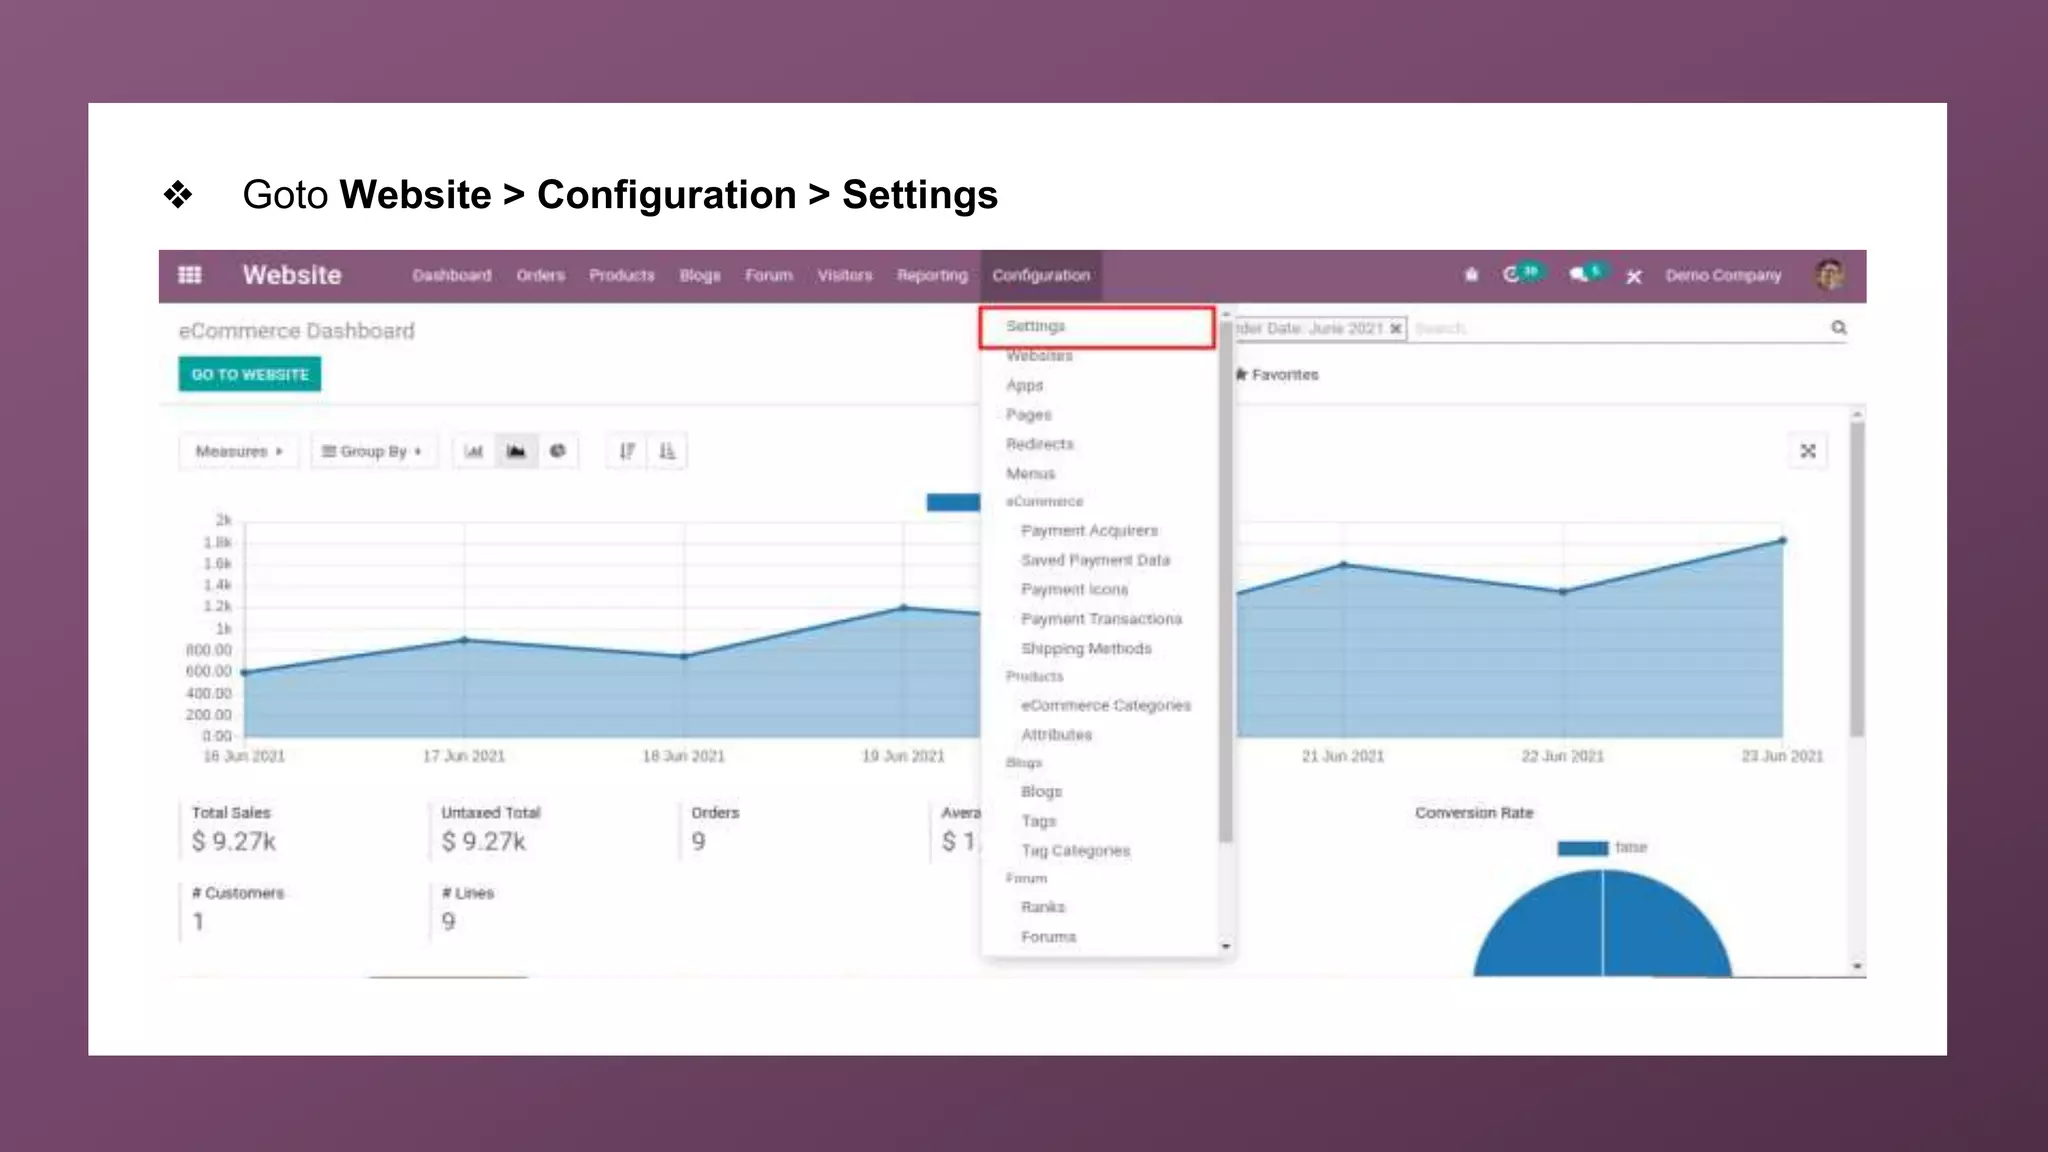This screenshot has height=1152, width=2048.
Task: Open Tags entry
Action: [1038, 821]
